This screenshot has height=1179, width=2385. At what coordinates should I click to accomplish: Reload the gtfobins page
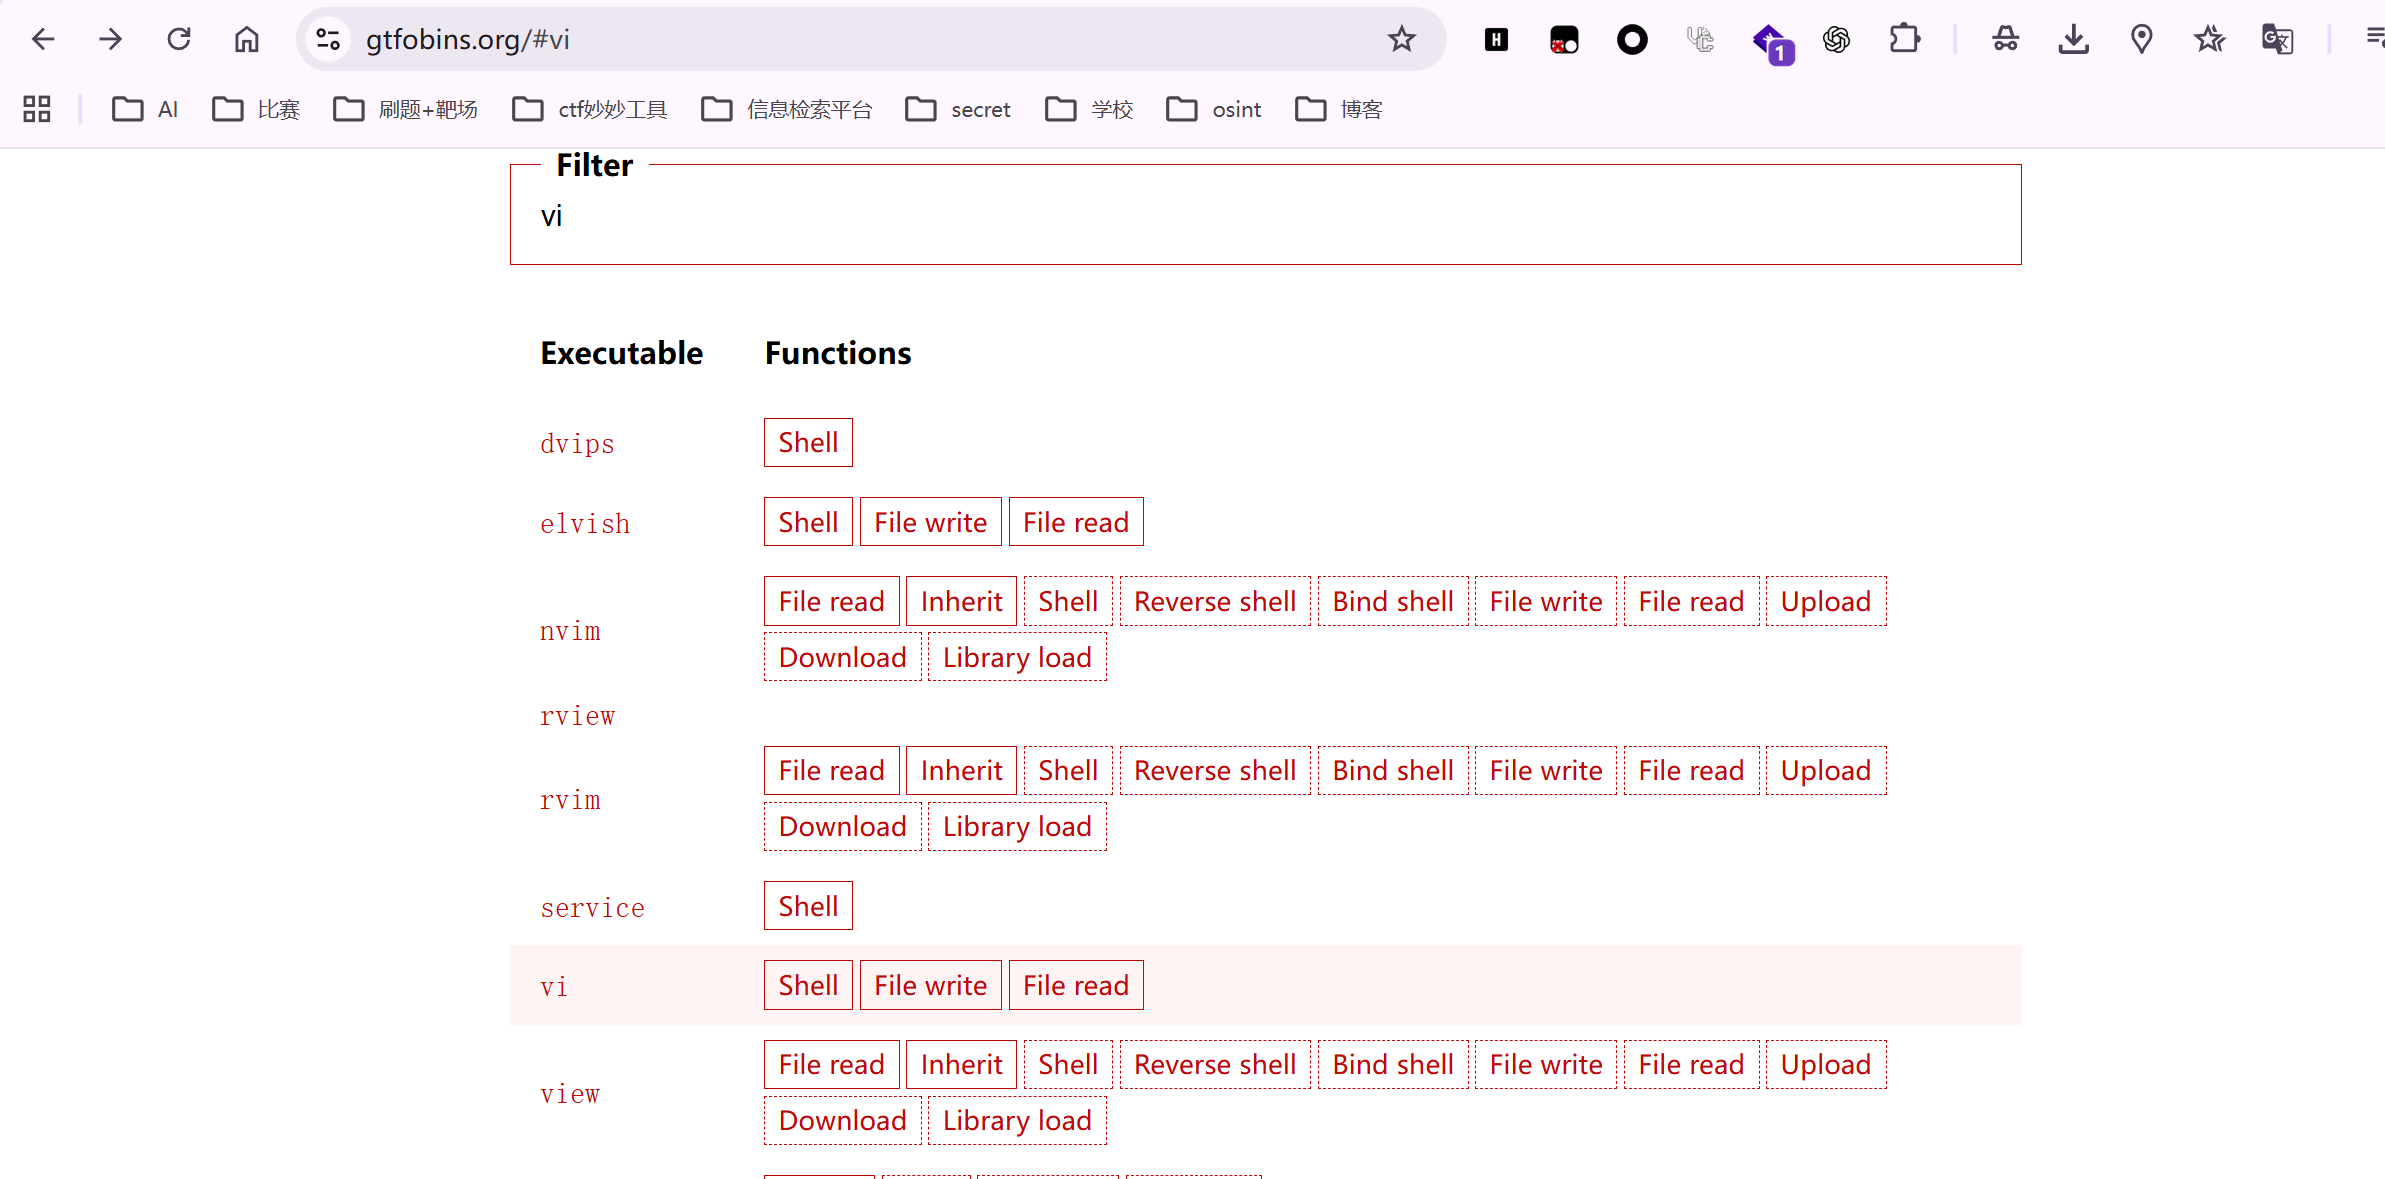179,39
